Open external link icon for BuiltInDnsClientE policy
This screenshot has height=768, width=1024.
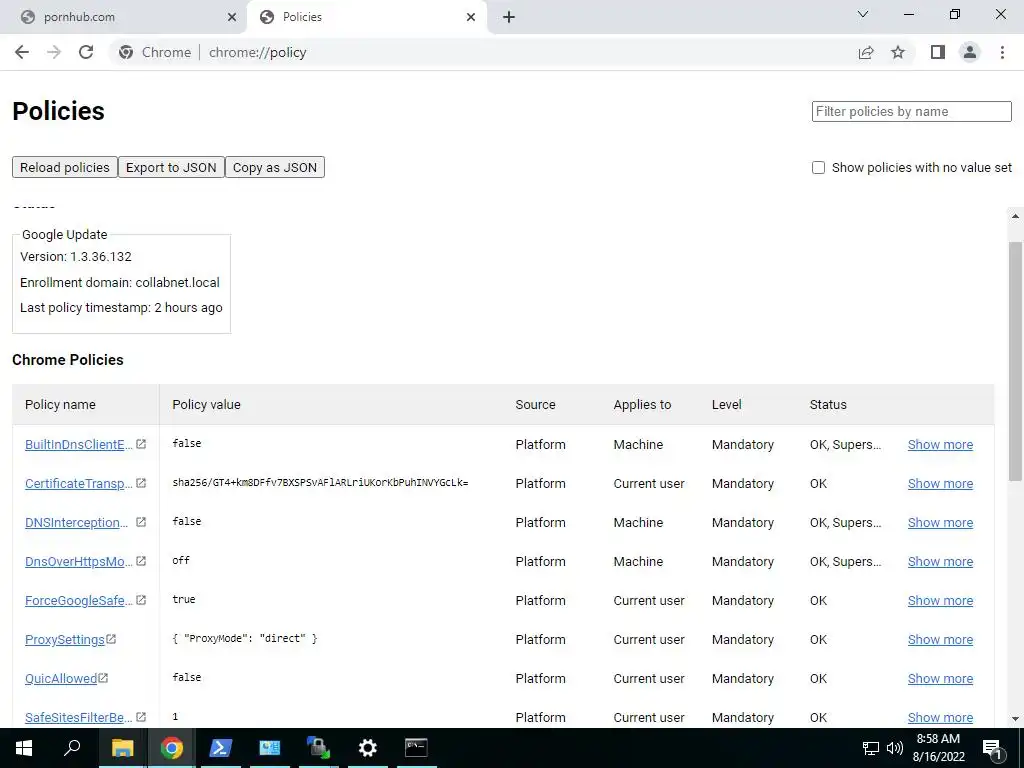(x=140, y=444)
